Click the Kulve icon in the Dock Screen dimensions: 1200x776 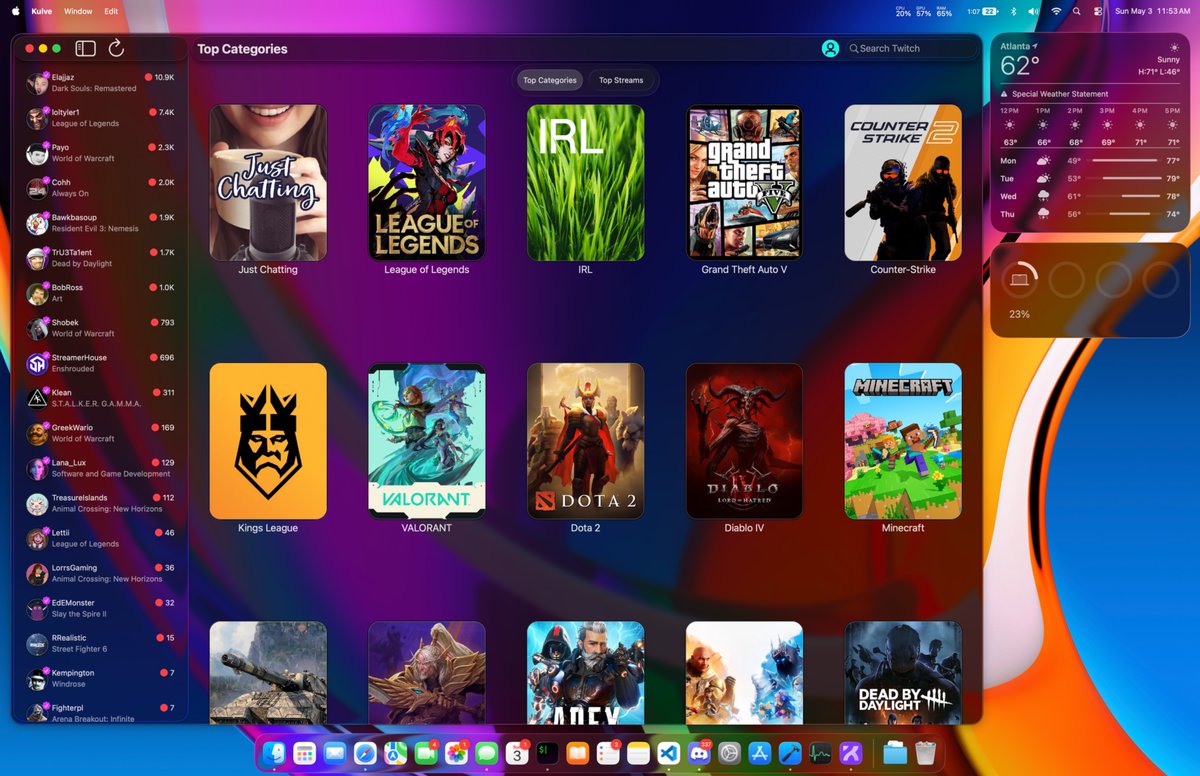tap(851, 754)
